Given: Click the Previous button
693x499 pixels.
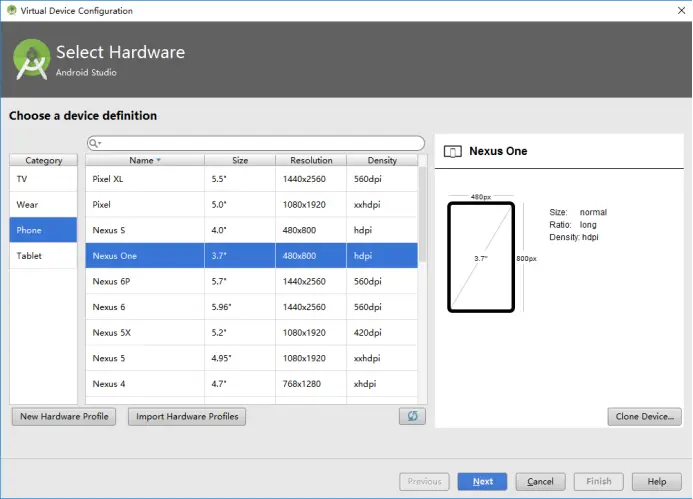Looking at the screenshot, I should point(424,481).
